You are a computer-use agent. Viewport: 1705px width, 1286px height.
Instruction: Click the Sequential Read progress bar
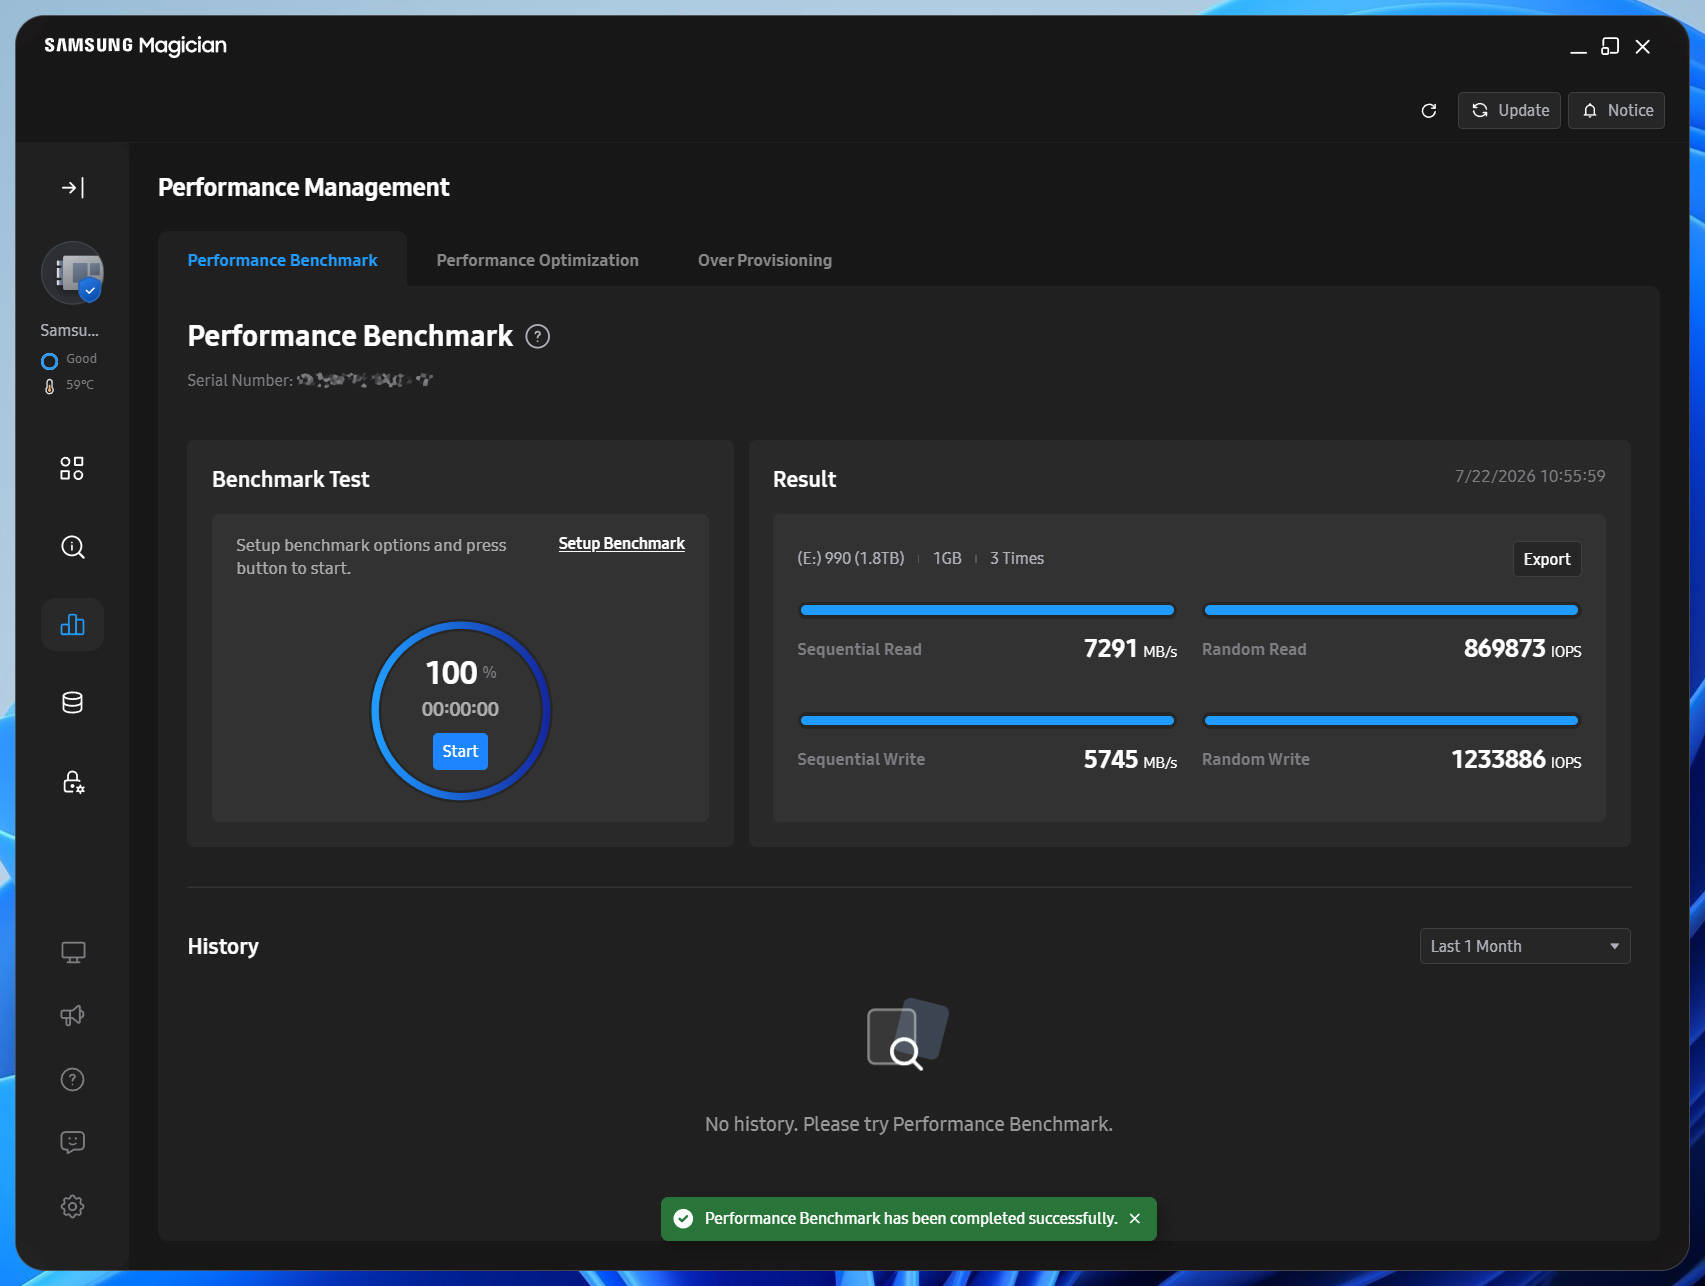[x=987, y=610]
